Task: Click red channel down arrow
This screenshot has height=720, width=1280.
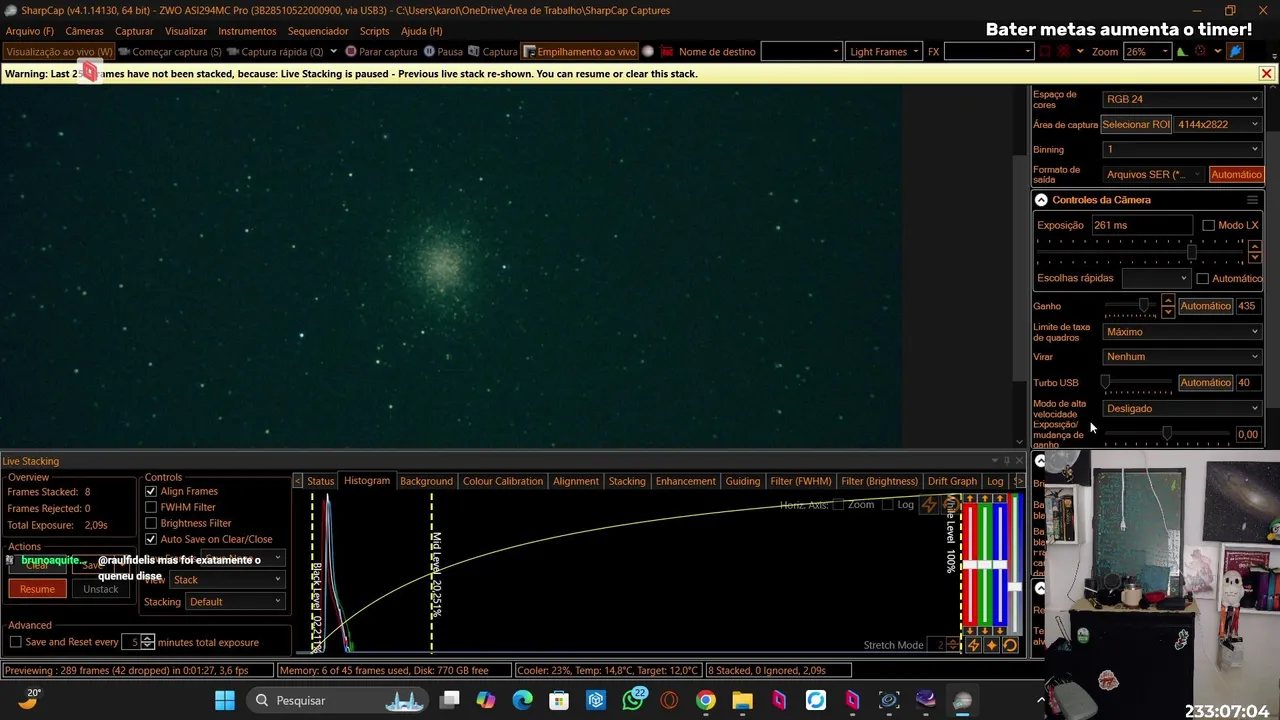Action: [x=970, y=631]
